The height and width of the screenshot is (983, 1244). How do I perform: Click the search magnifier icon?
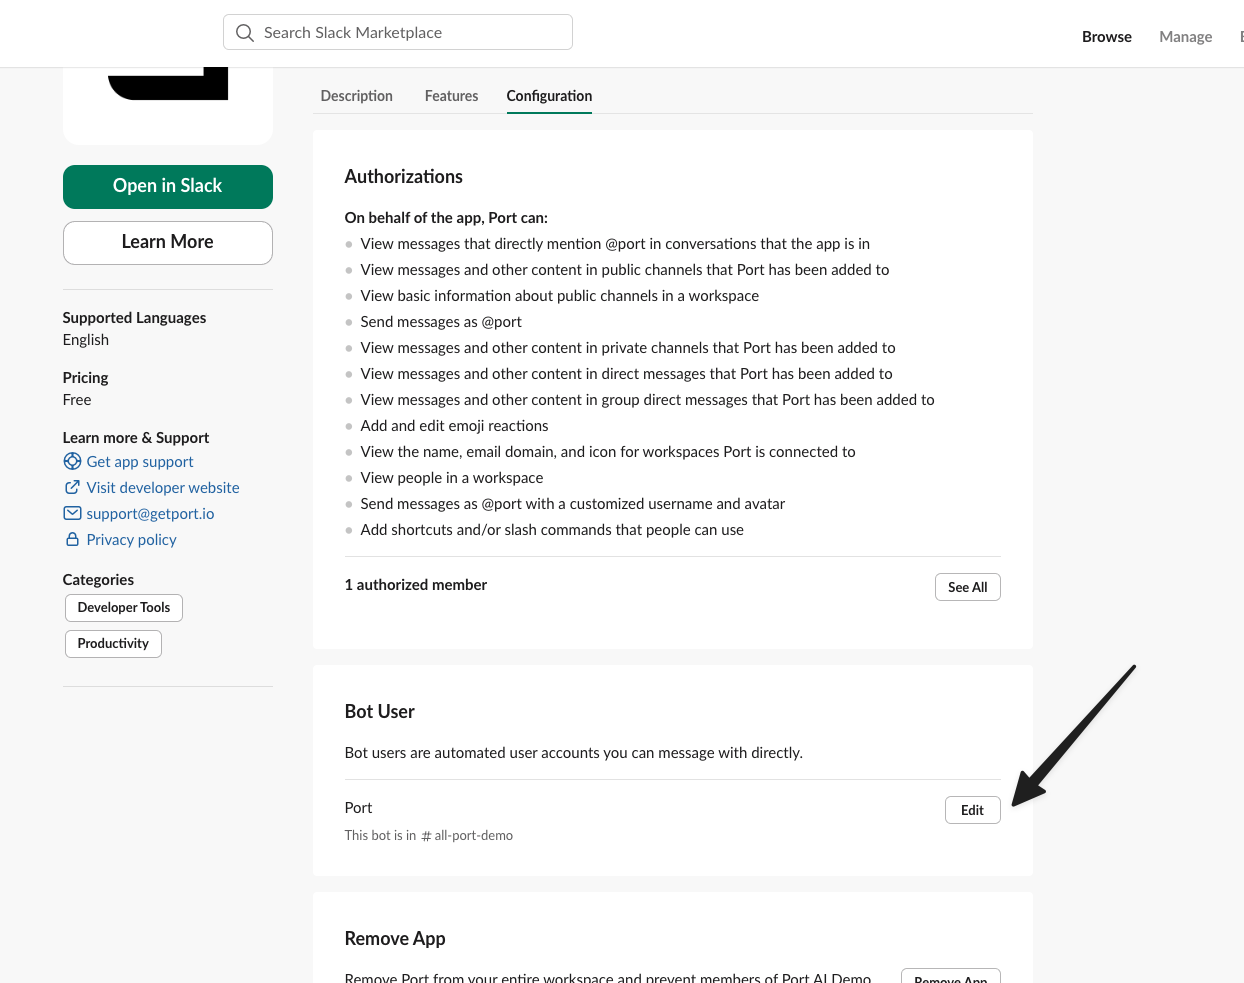point(245,32)
